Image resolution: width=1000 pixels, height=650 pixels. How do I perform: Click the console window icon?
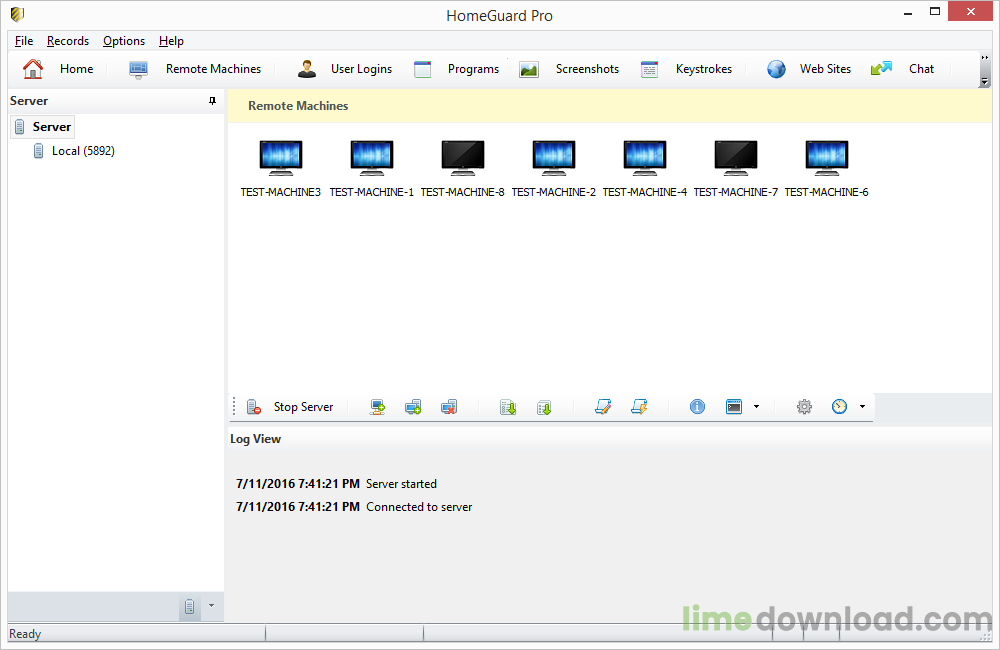click(x=734, y=406)
